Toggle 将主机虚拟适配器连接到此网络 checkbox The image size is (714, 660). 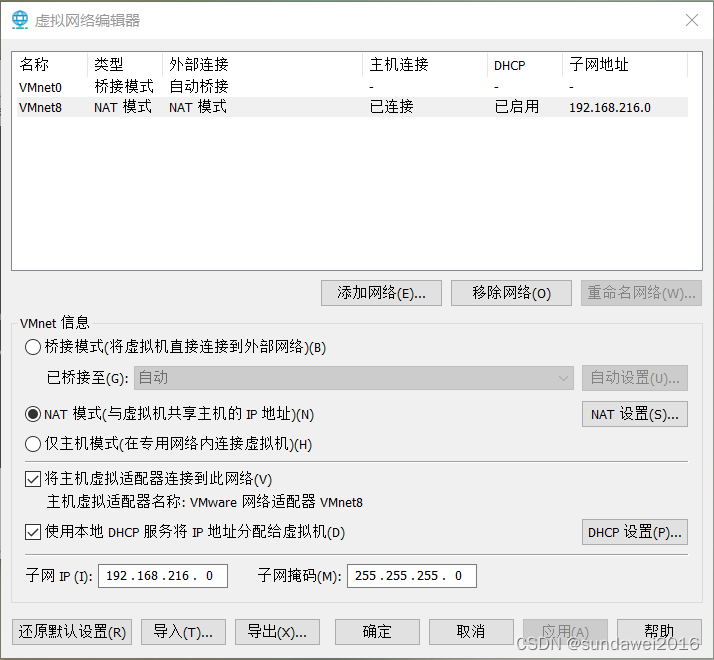[33, 479]
